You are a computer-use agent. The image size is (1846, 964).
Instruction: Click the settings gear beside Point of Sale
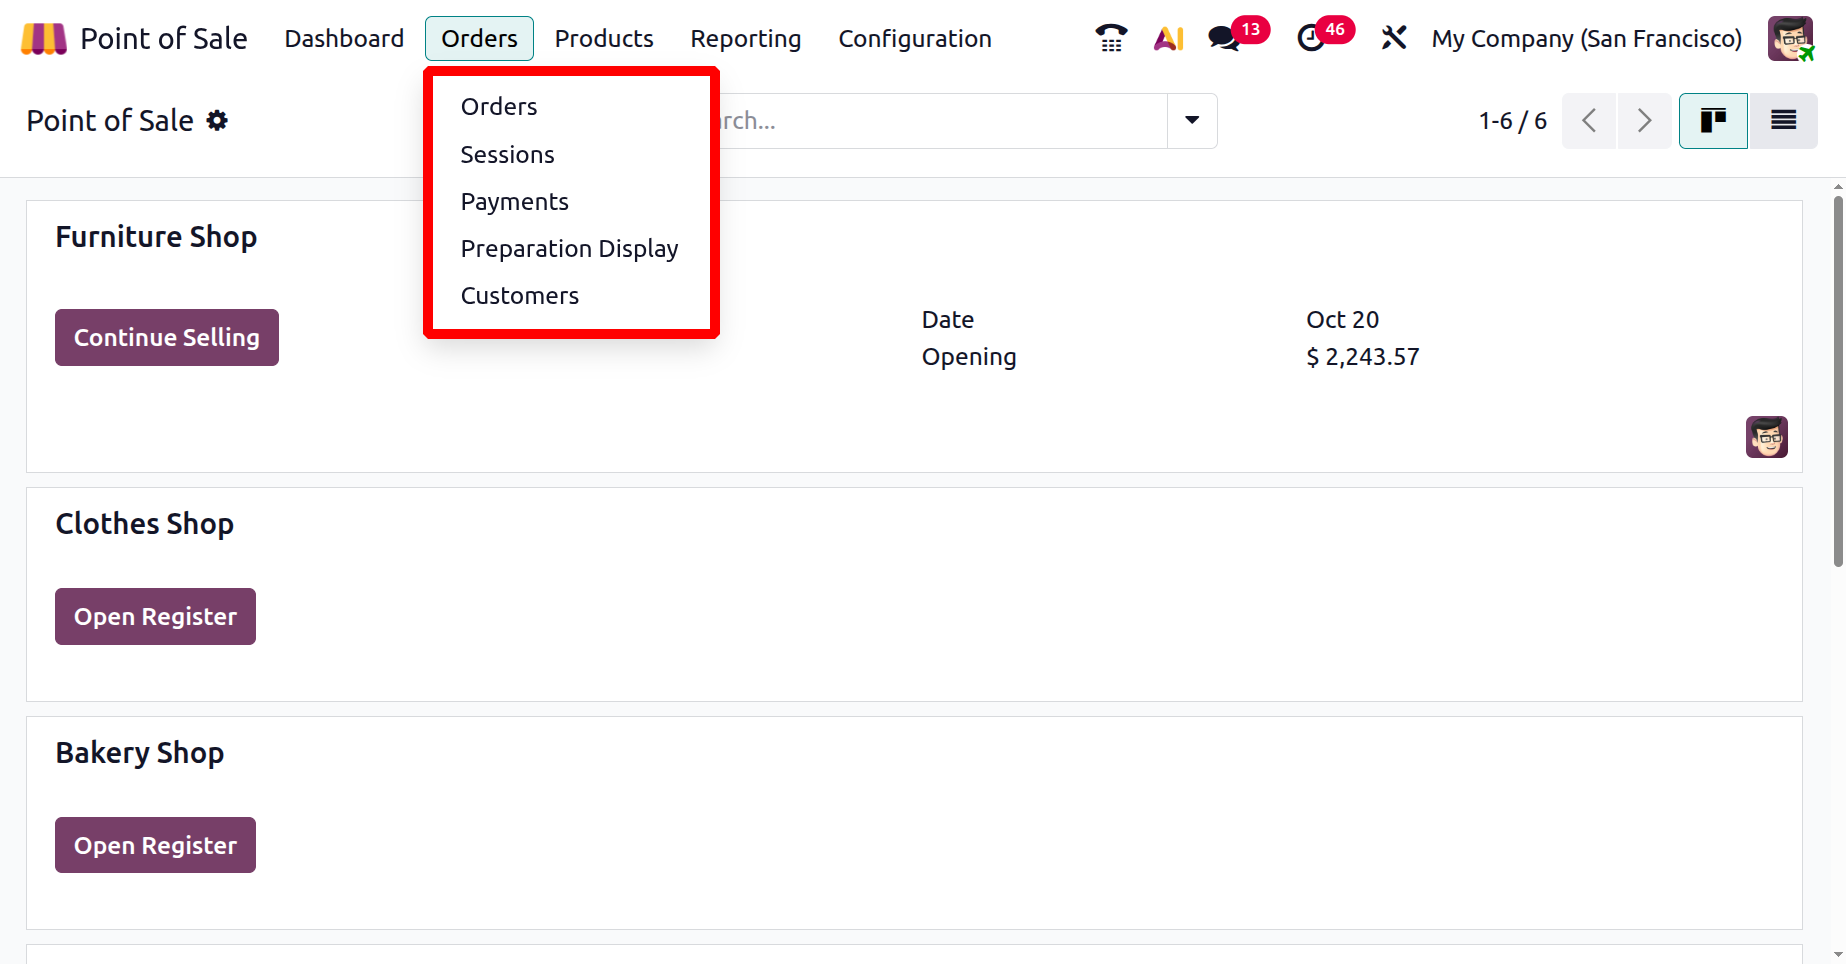point(217,121)
